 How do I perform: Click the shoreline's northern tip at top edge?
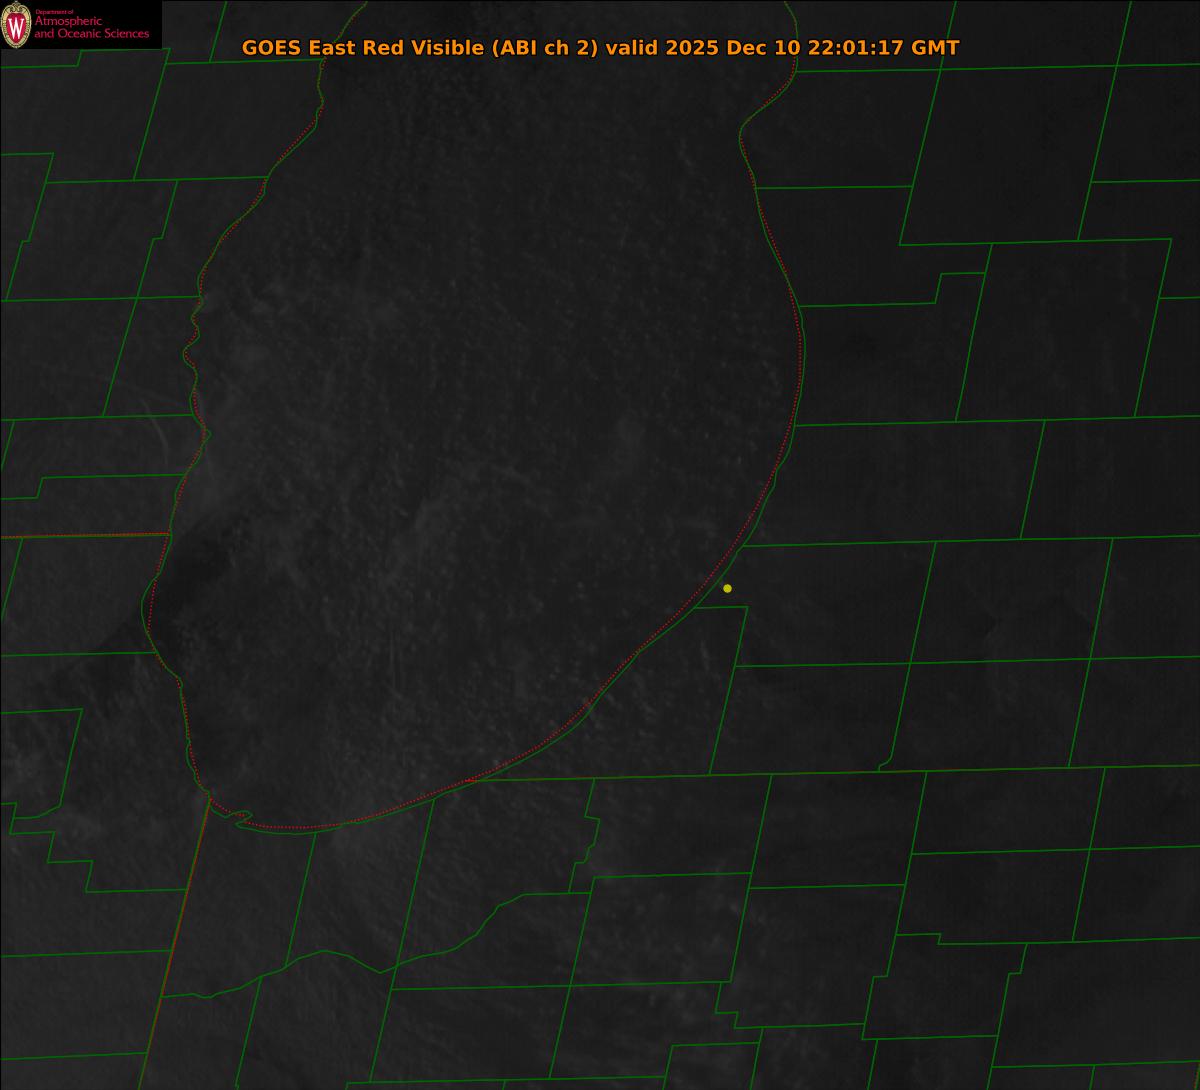(x=790, y=8)
